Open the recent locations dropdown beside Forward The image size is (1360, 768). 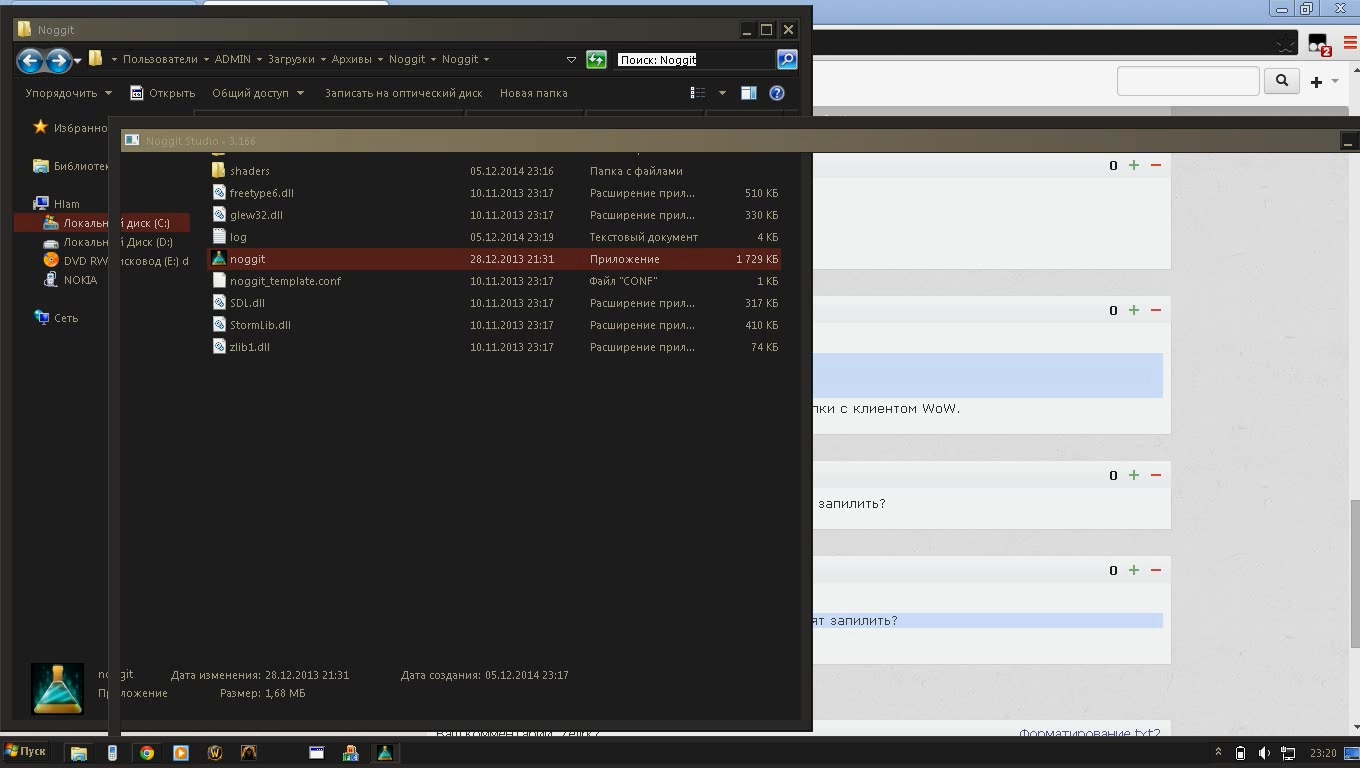(77, 61)
